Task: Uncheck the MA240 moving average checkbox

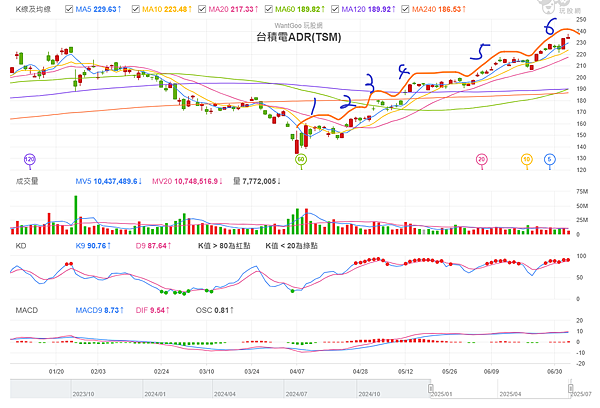Action: [405, 9]
